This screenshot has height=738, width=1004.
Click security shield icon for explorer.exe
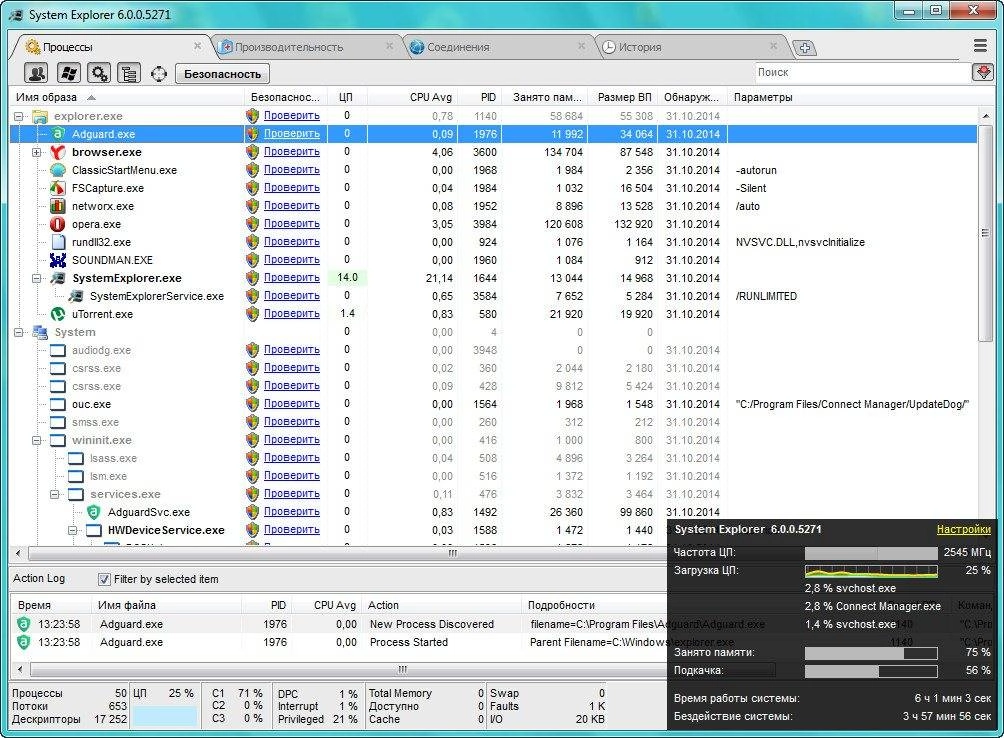[x=252, y=116]
